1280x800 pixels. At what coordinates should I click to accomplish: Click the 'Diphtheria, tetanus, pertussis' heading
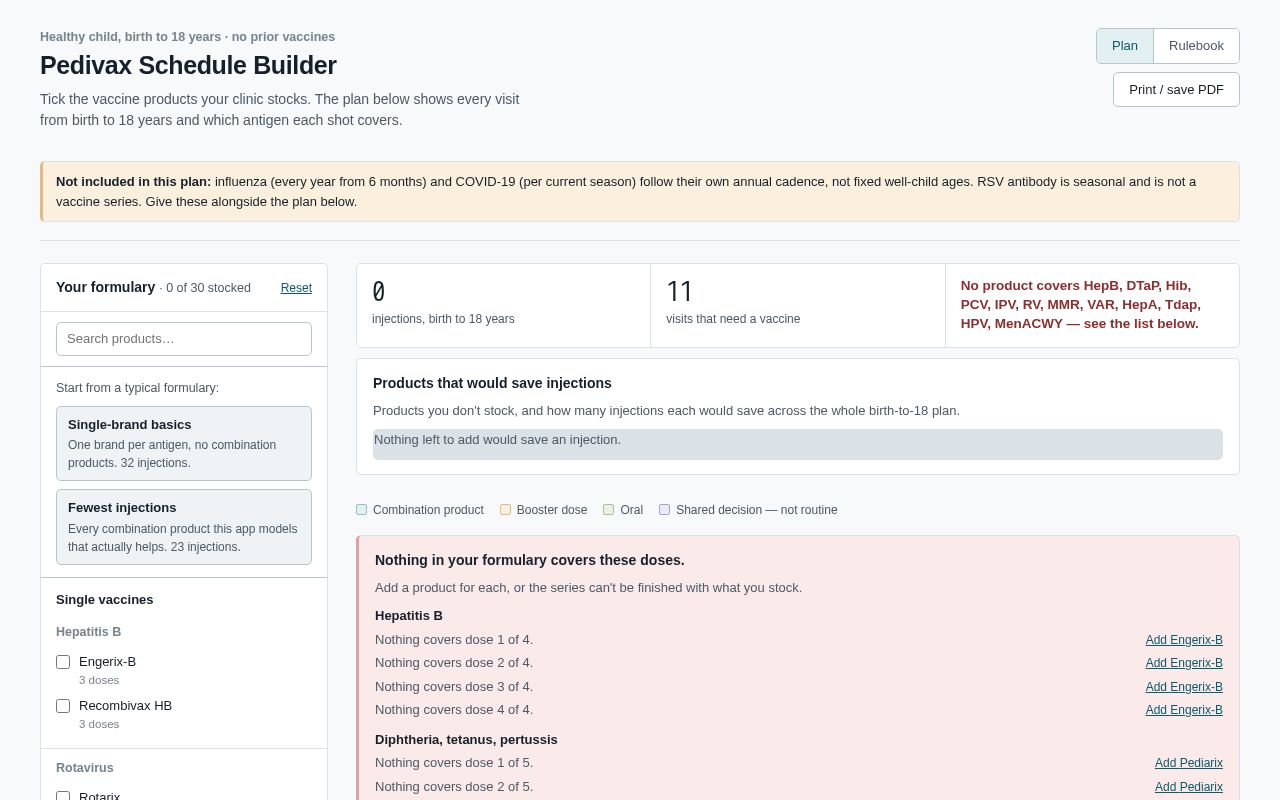coord(466,740)
